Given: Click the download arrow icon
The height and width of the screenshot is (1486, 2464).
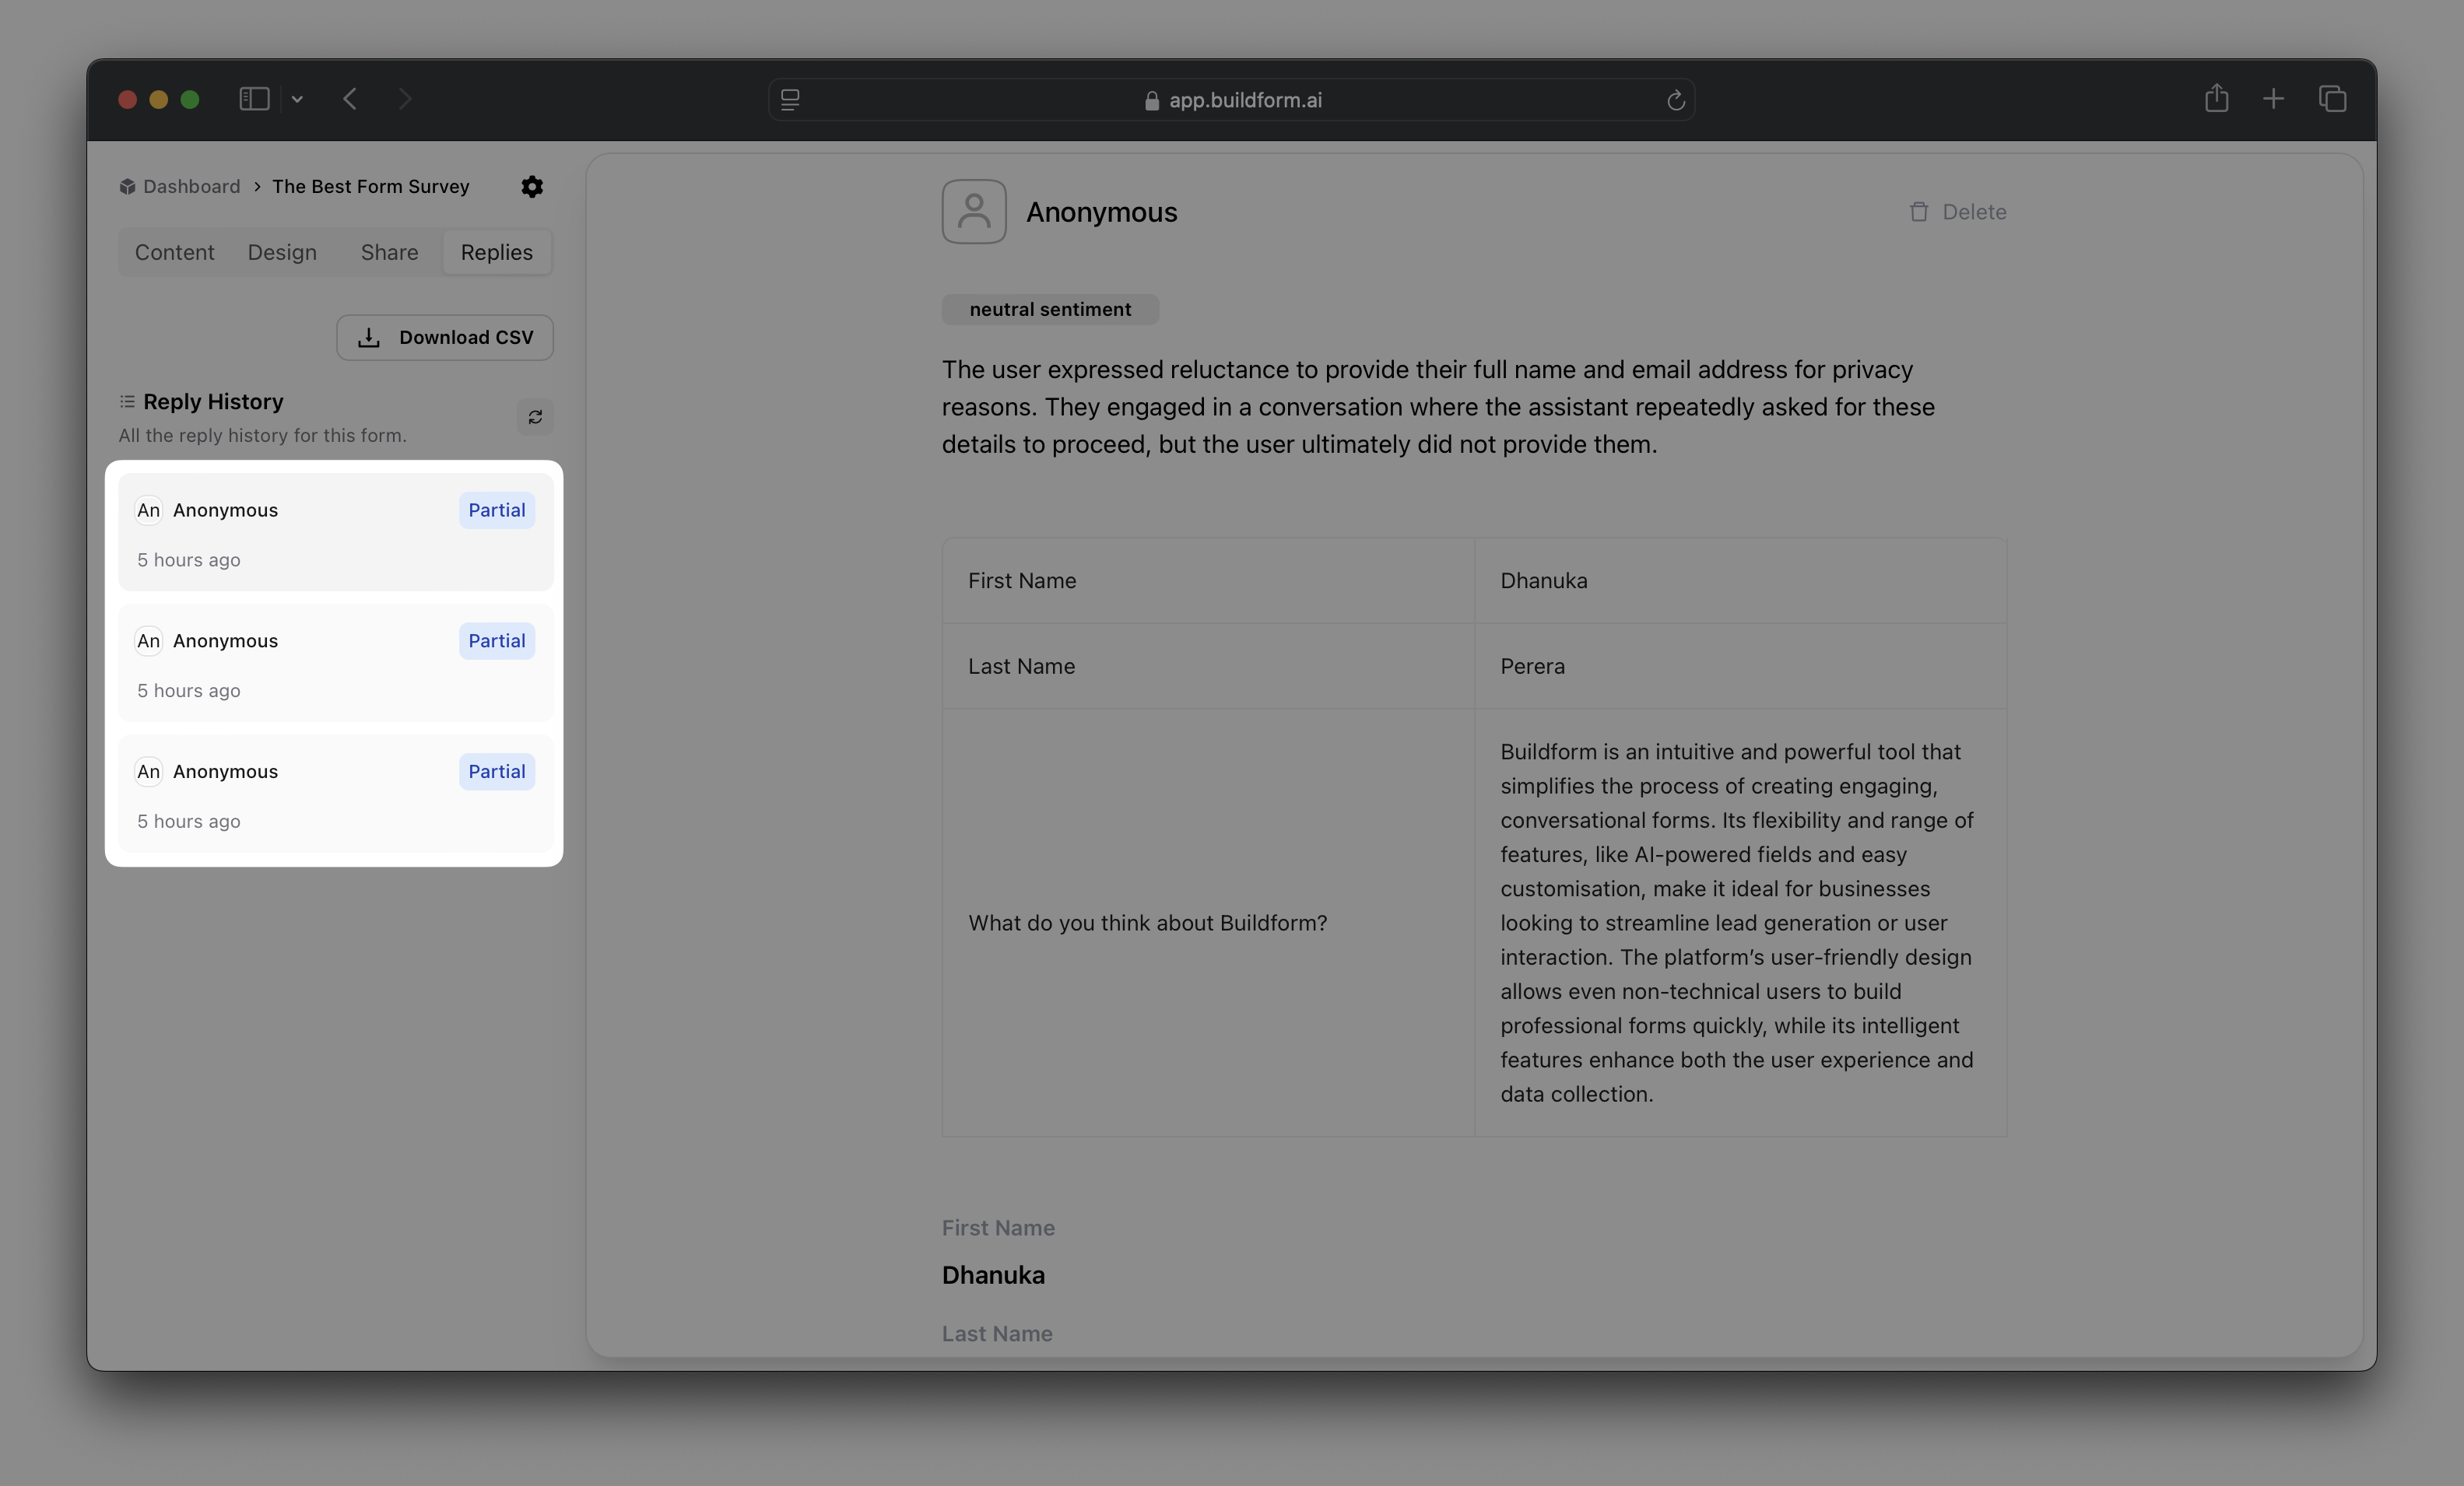Looking at the screenshot, I should coord(369,338).
